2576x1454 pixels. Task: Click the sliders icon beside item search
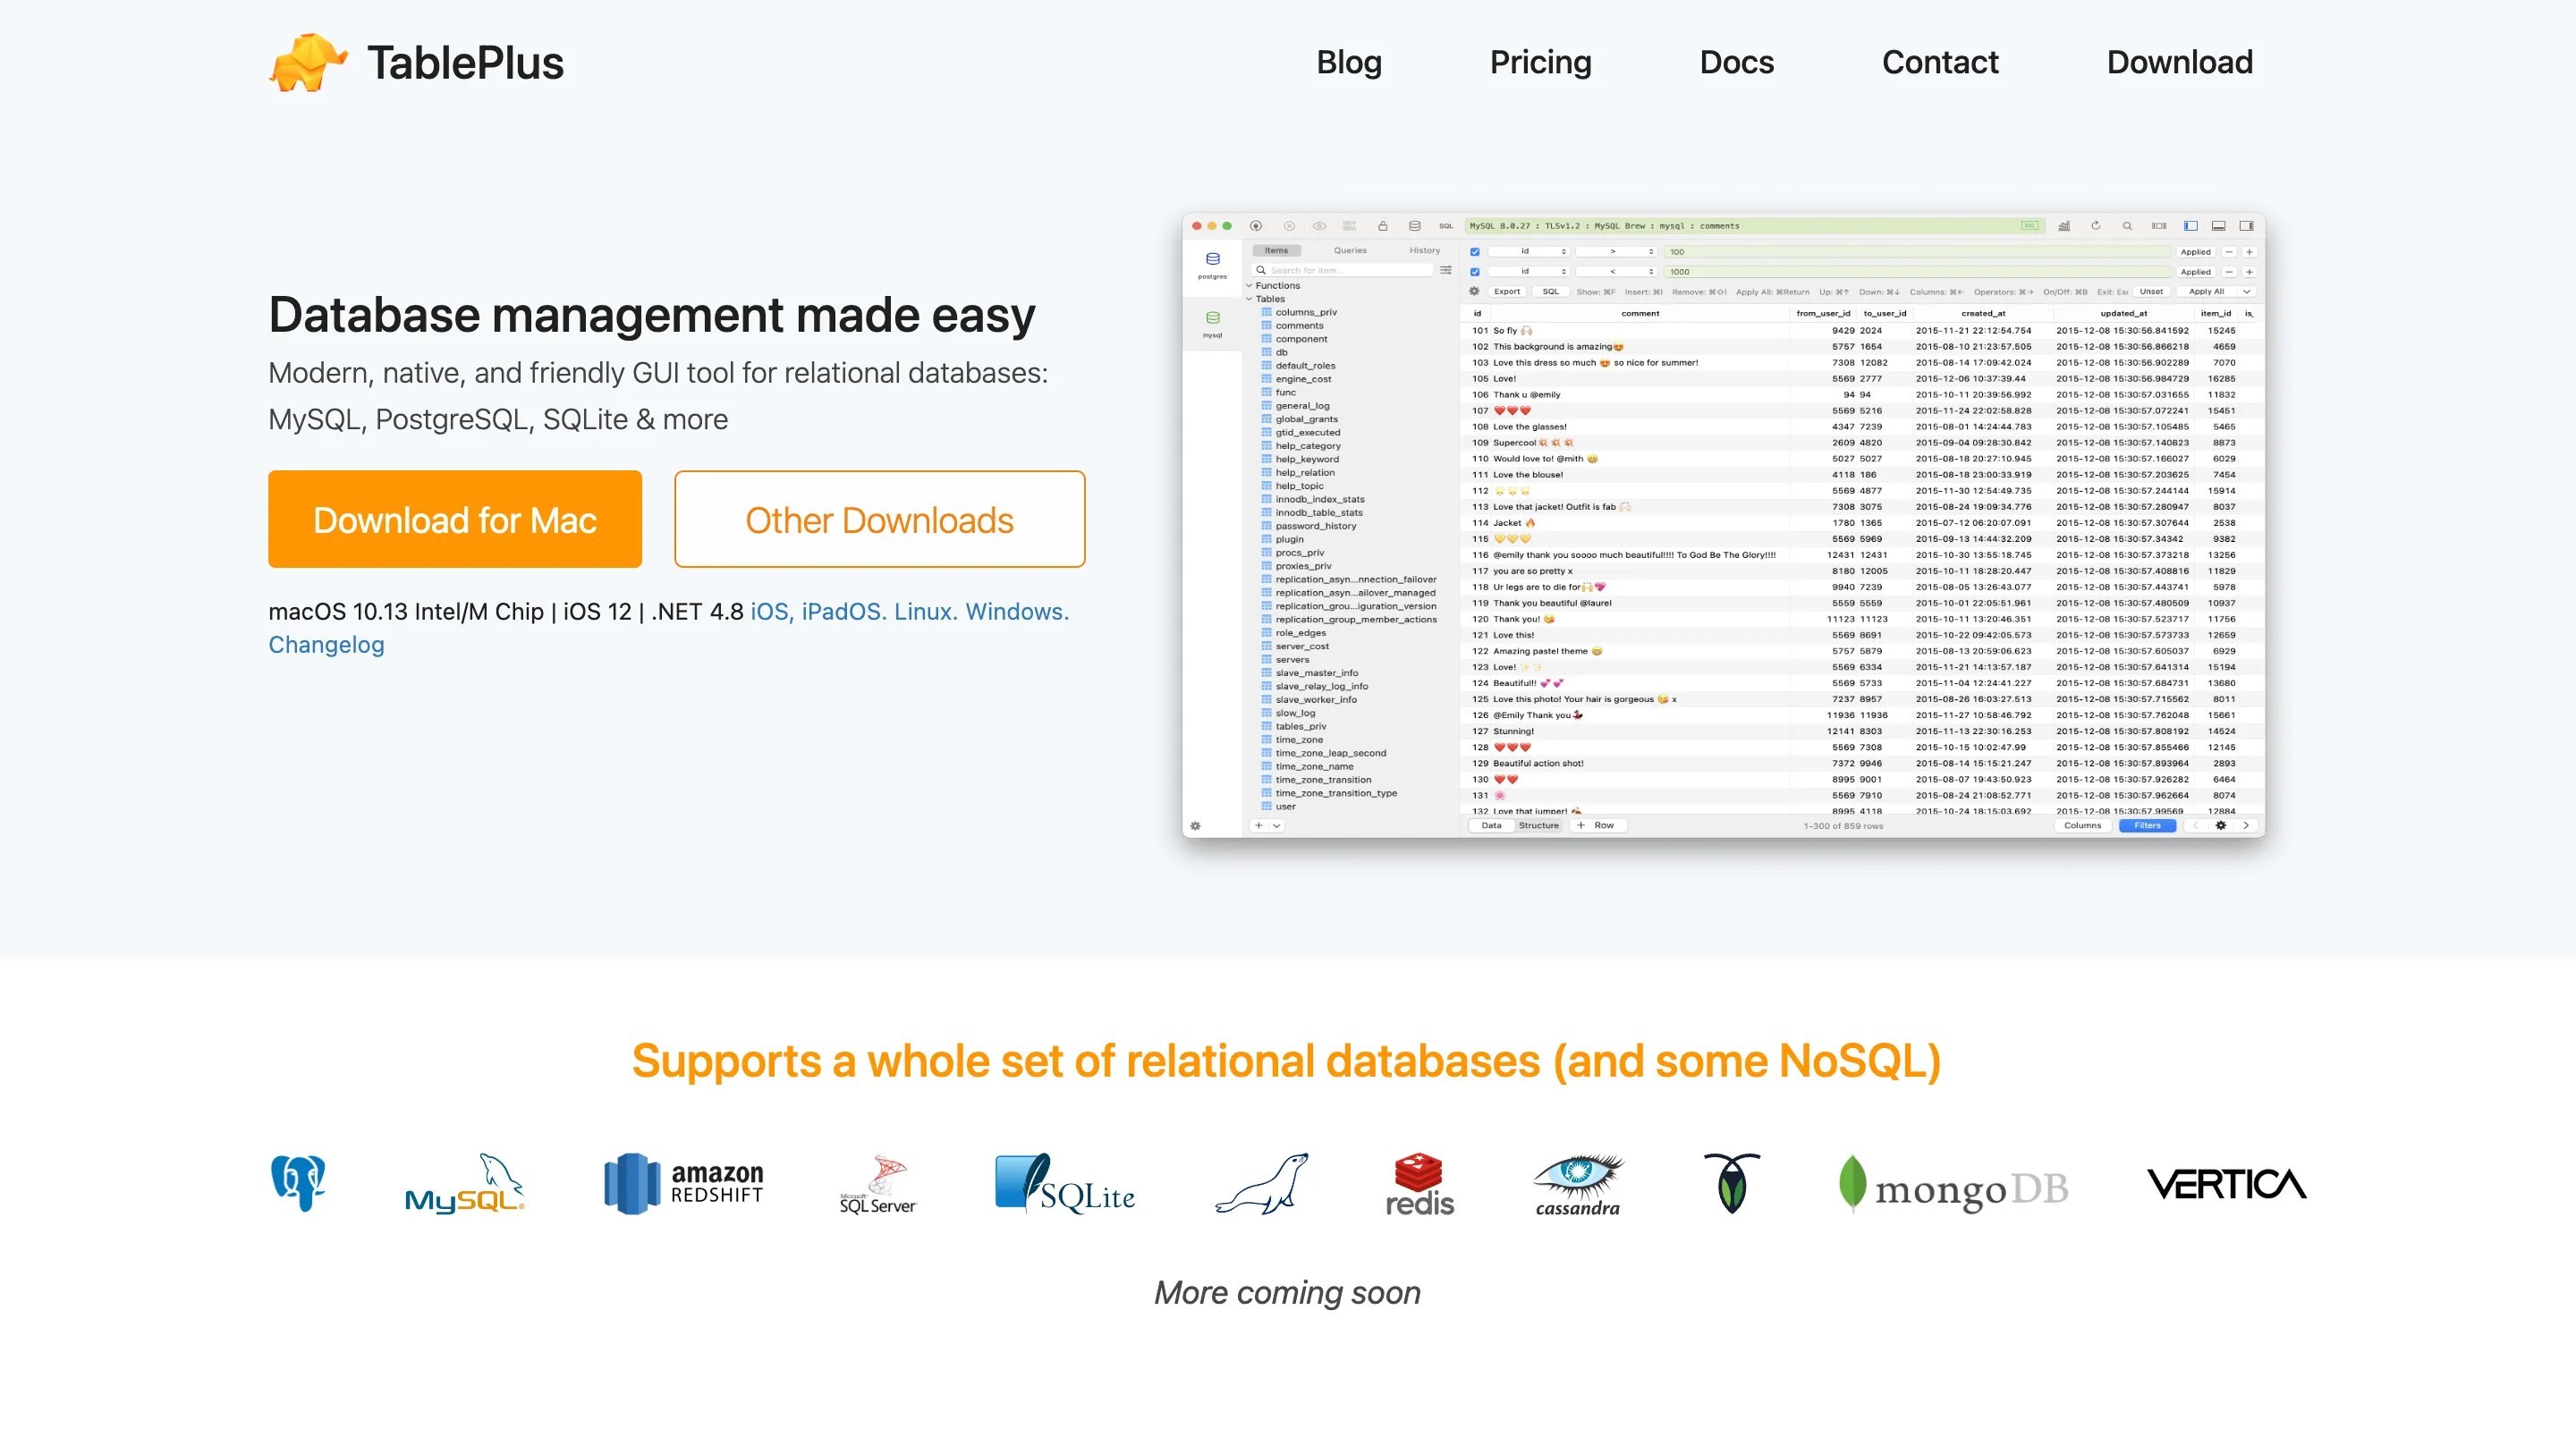pyautogui.click(x=1446, y=270)
